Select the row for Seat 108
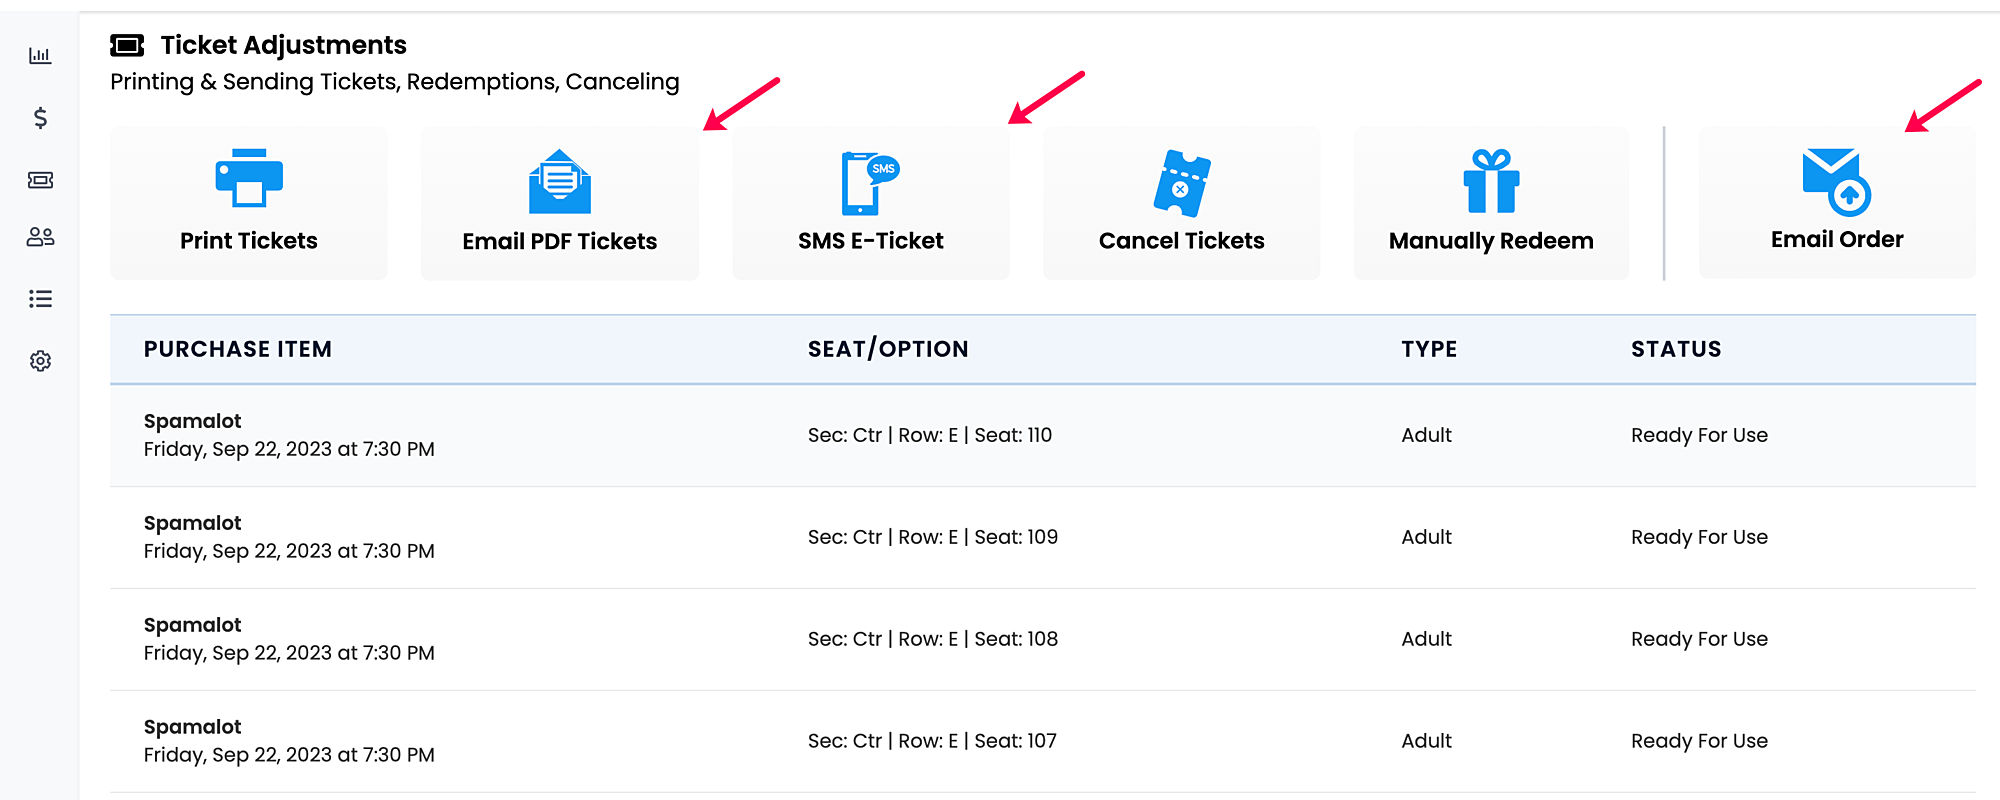Viewport: 2000px width, 800px height. (1043, 639)
